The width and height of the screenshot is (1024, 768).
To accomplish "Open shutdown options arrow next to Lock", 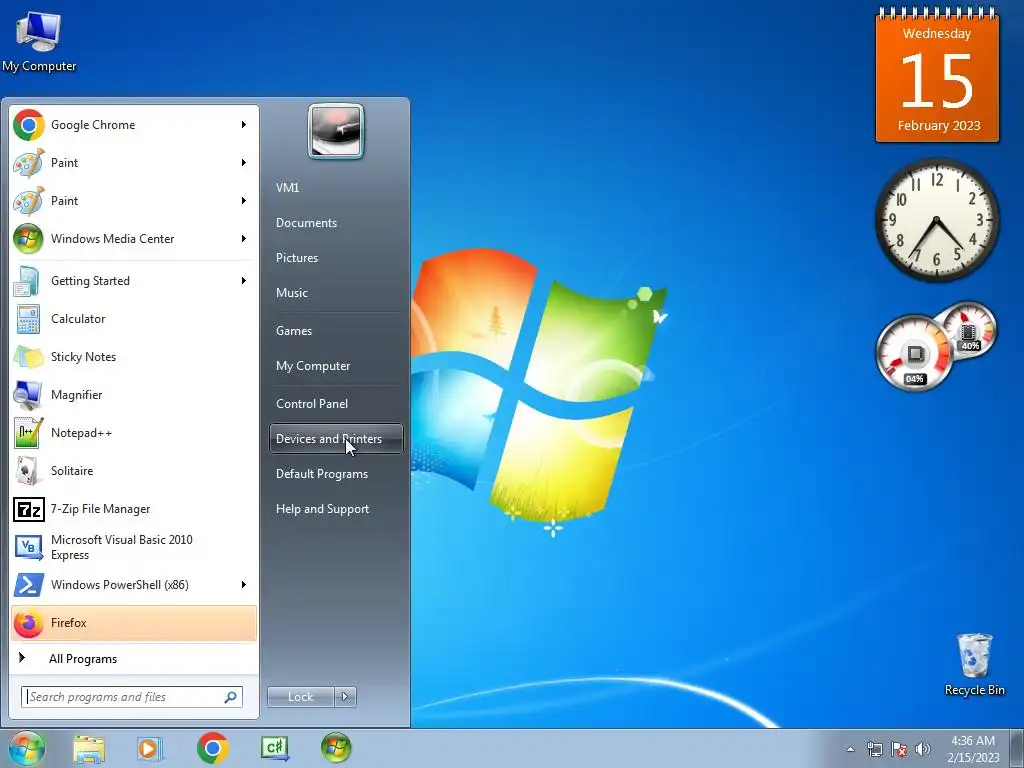I will coord(345,697).
